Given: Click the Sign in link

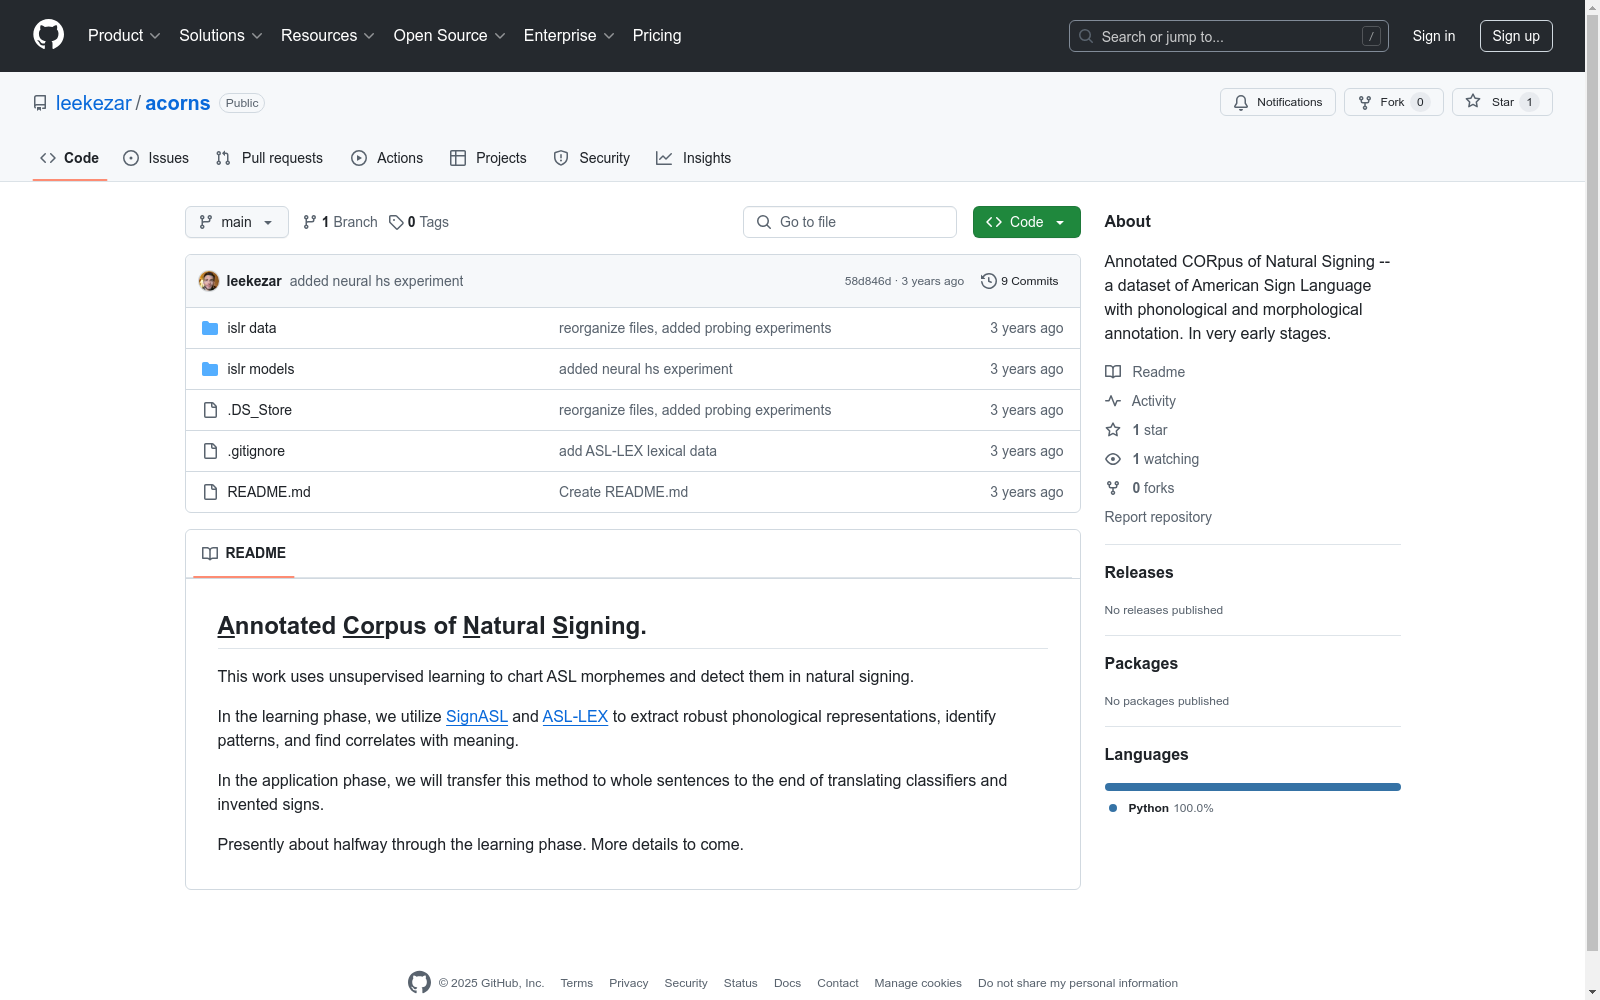Looking at the screenshot, I should tap(1434, 36).
